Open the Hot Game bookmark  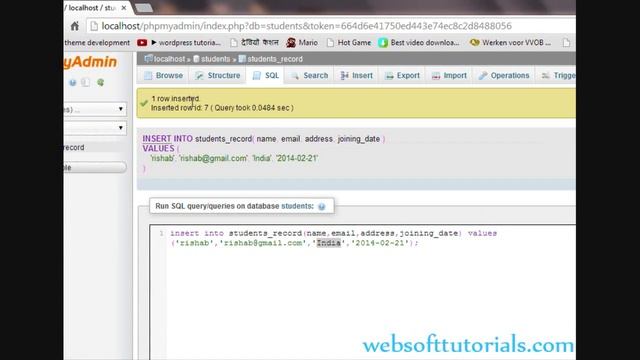(x=349, y=42)
